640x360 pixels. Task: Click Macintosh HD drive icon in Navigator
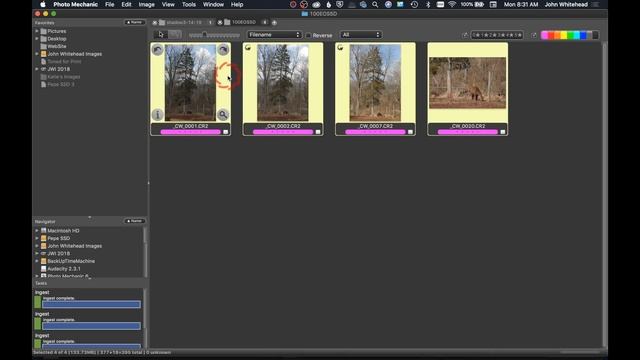(x=44, y=231)
